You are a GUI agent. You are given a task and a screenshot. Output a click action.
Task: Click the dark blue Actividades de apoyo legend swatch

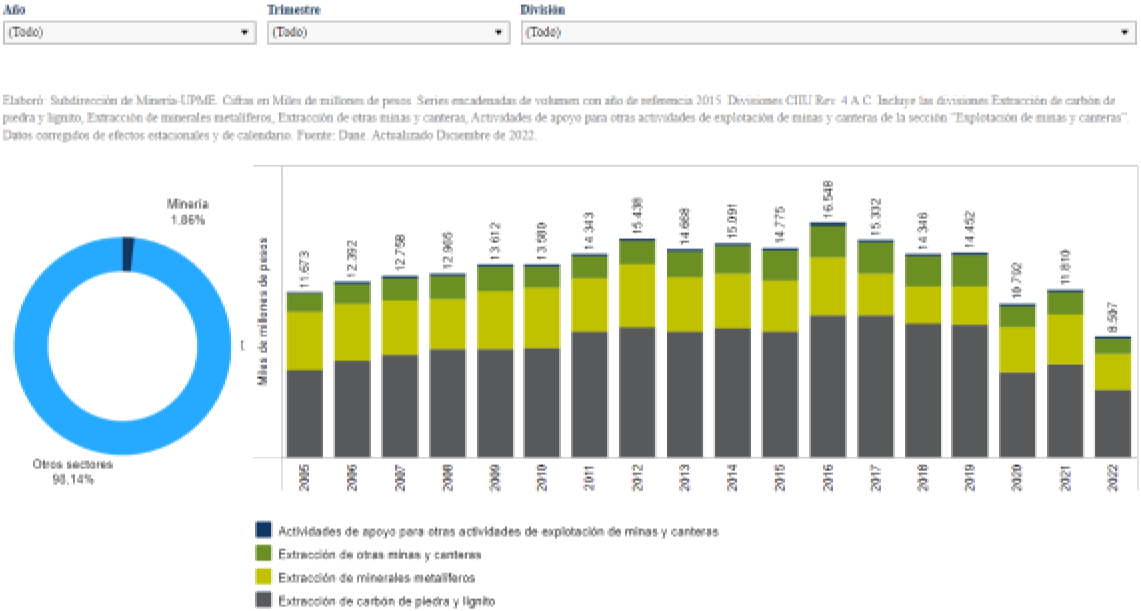(x=264, y=531)
